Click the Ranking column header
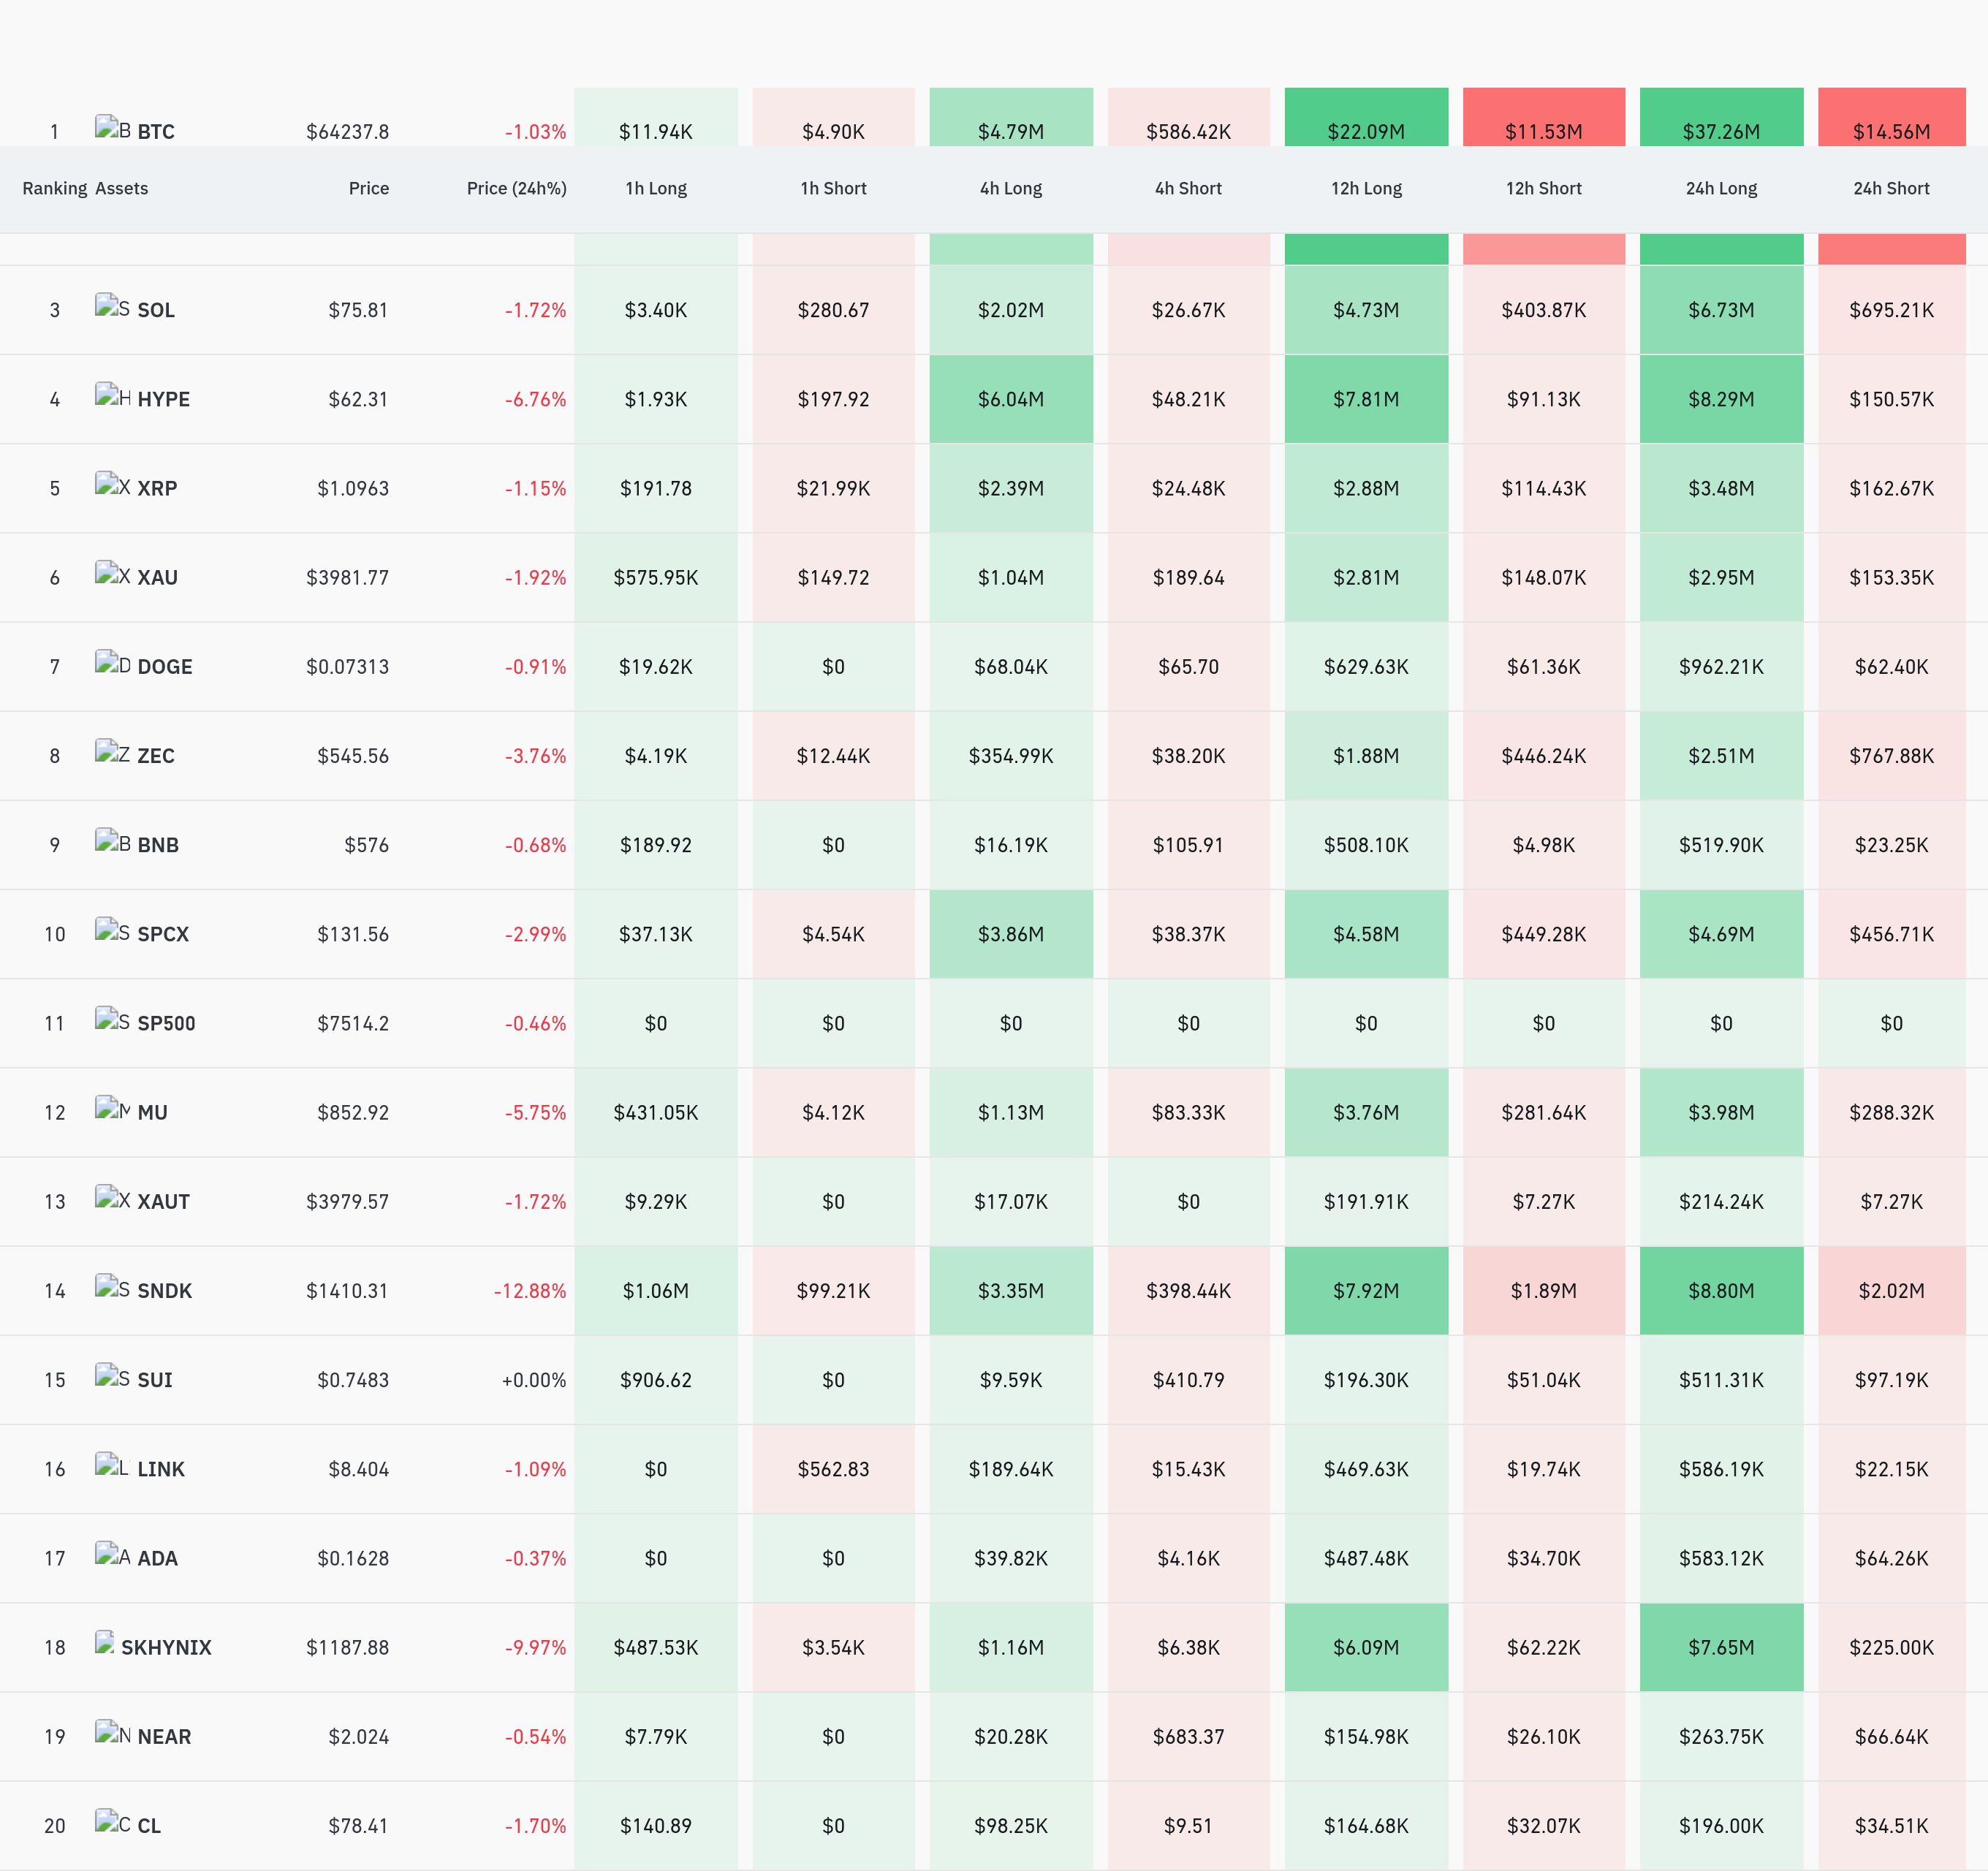Image resolution: width=1988 pixels, height=1871 pixels. (55, 188)
